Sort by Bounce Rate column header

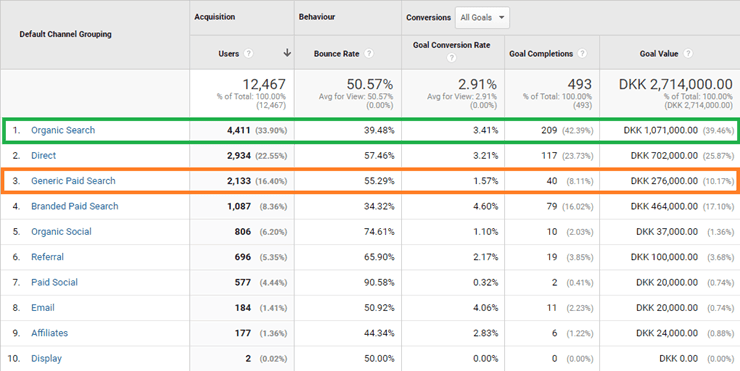click(x=336, y=54)
